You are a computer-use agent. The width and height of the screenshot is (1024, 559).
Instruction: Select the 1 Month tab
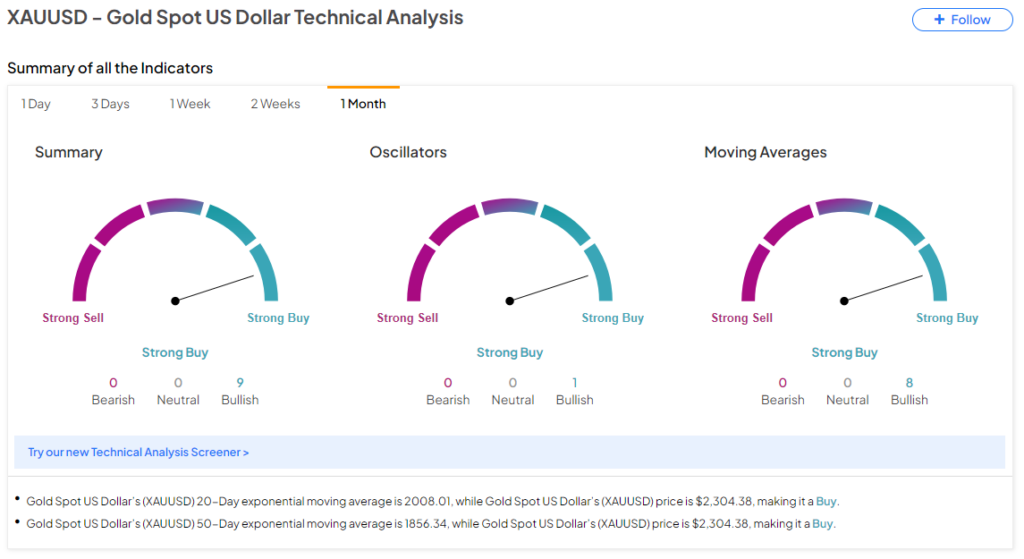363,104
